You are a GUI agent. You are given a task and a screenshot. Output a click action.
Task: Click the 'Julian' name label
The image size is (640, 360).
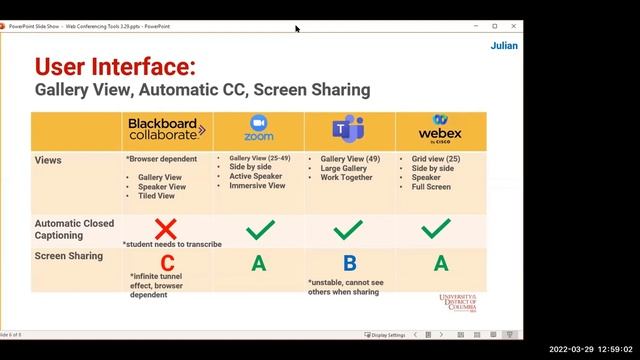pos(504,46)
